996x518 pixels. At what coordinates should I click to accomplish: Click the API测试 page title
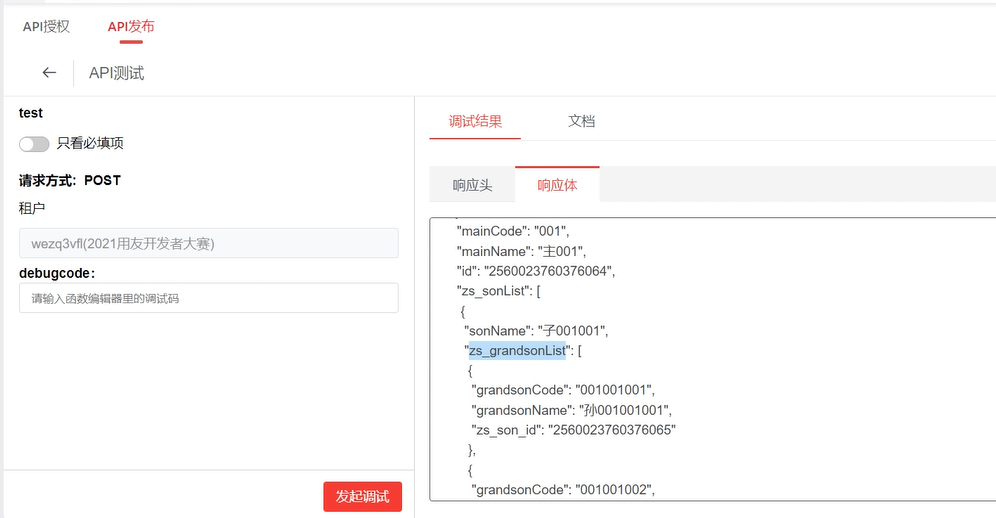click(x=117, y=73)
